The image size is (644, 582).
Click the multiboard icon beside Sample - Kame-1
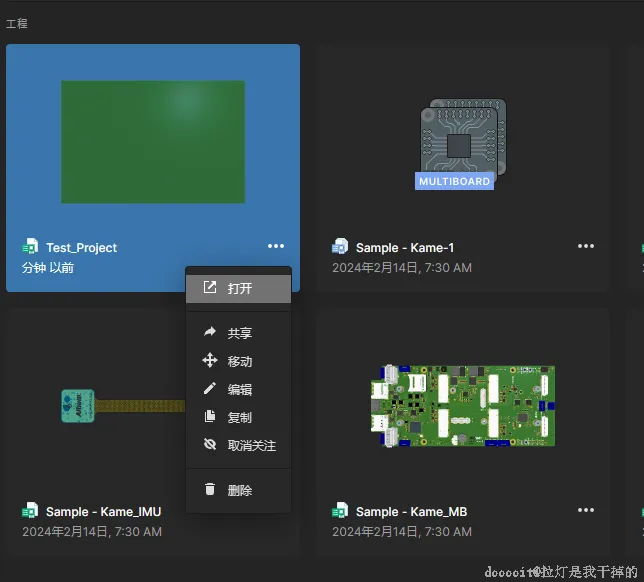point(340,246)
